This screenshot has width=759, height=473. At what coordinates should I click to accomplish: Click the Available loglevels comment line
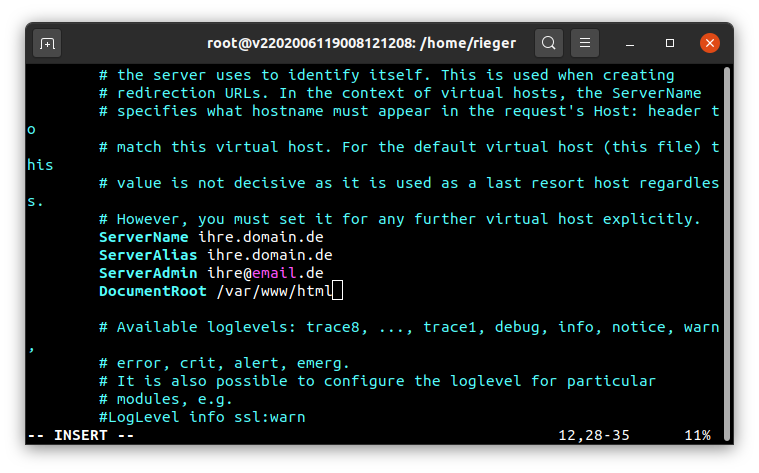click(409, 327)
